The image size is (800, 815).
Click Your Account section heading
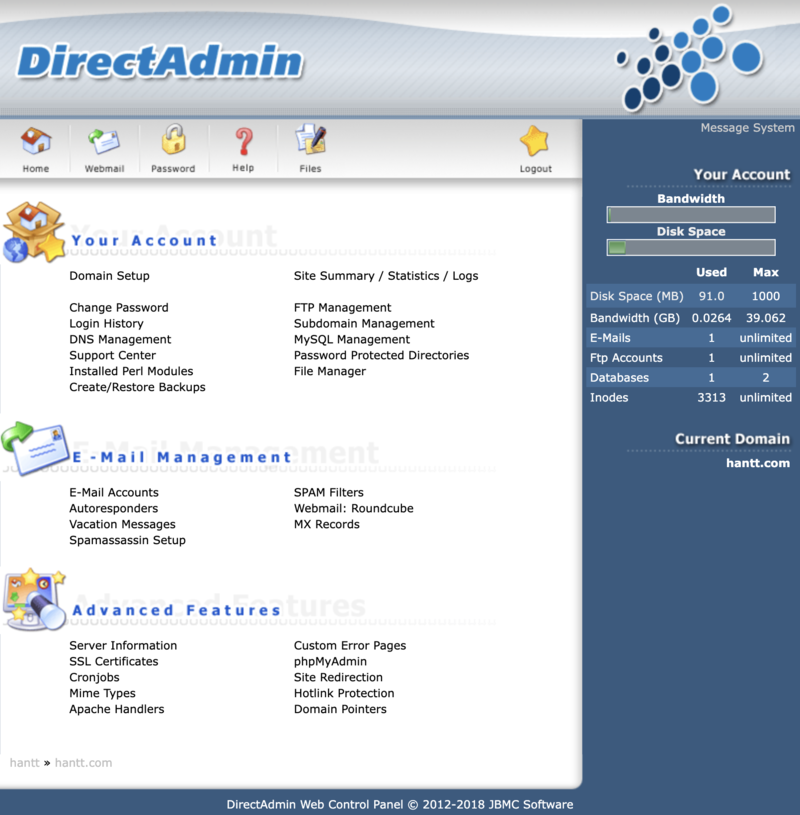coord(144,241)
